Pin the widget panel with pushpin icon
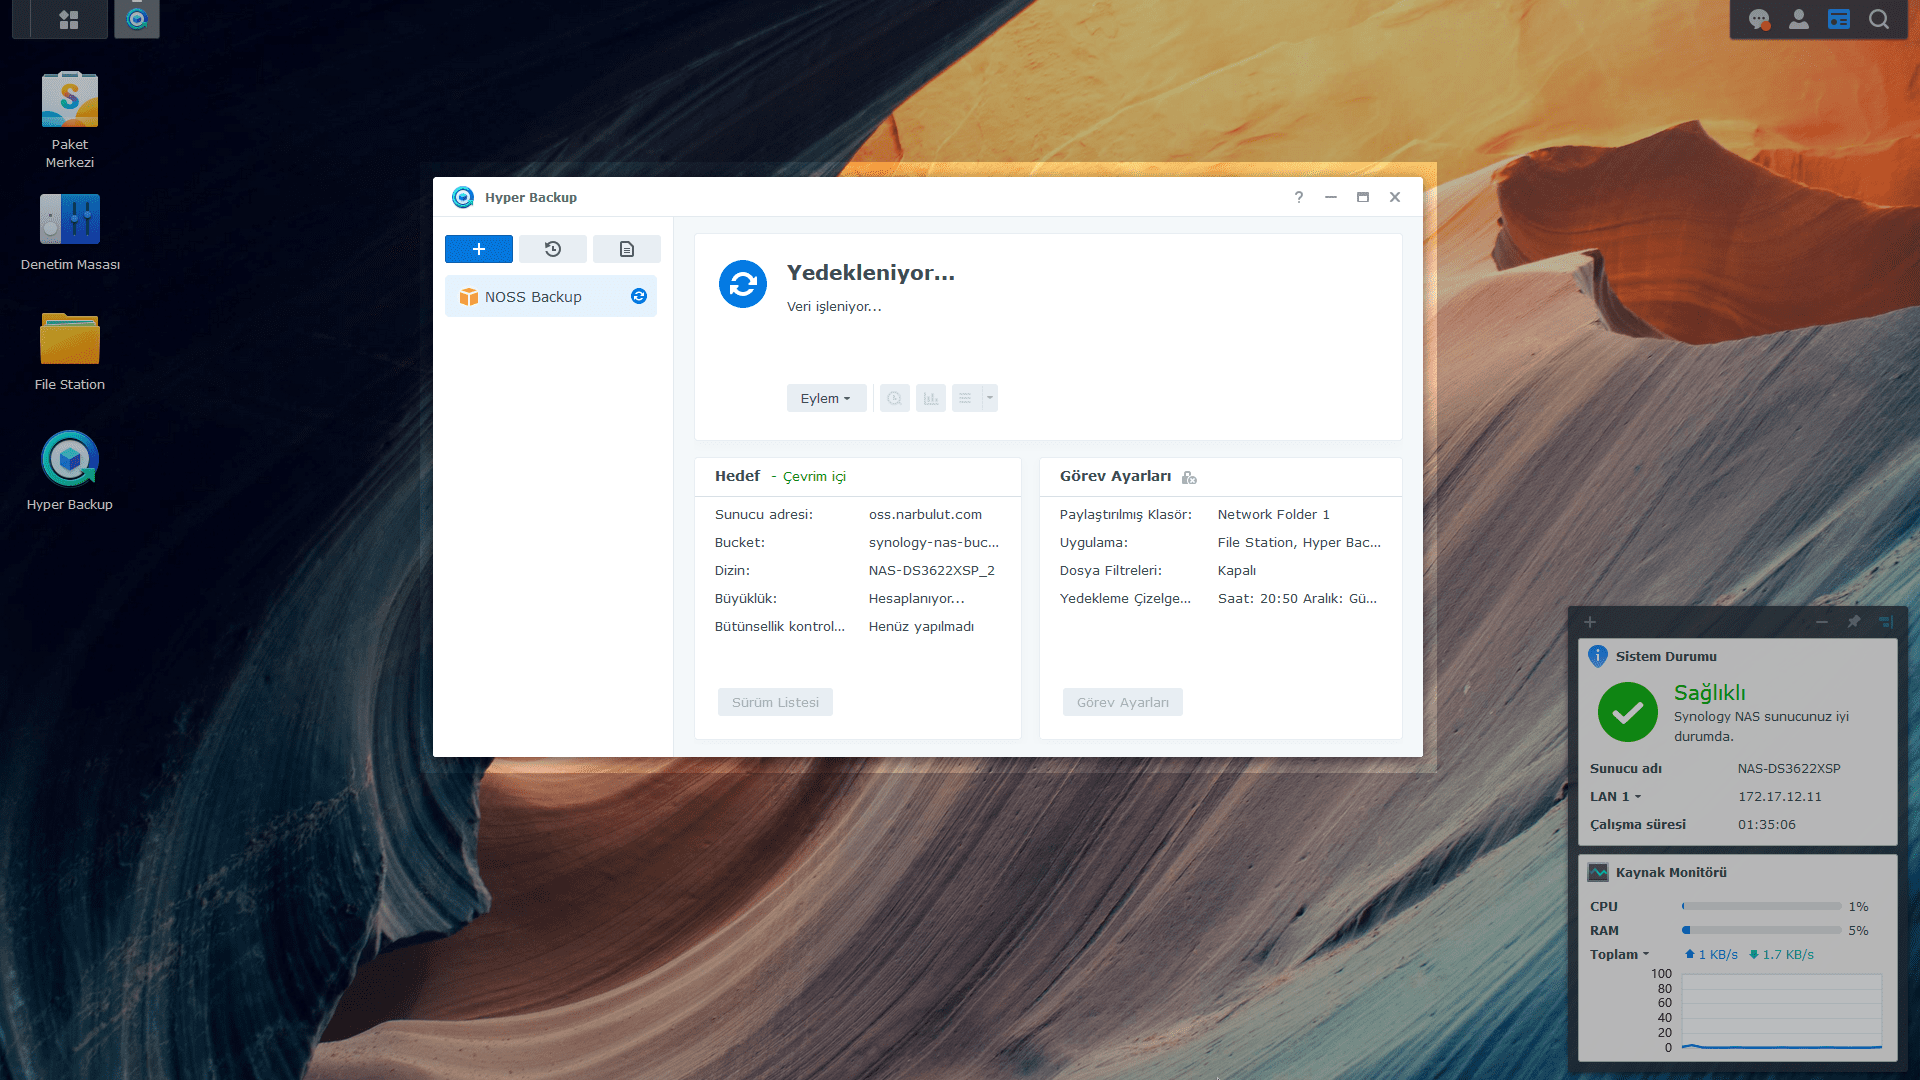This screenshot has height=1080, width=1920. [x=1853, y=622]
